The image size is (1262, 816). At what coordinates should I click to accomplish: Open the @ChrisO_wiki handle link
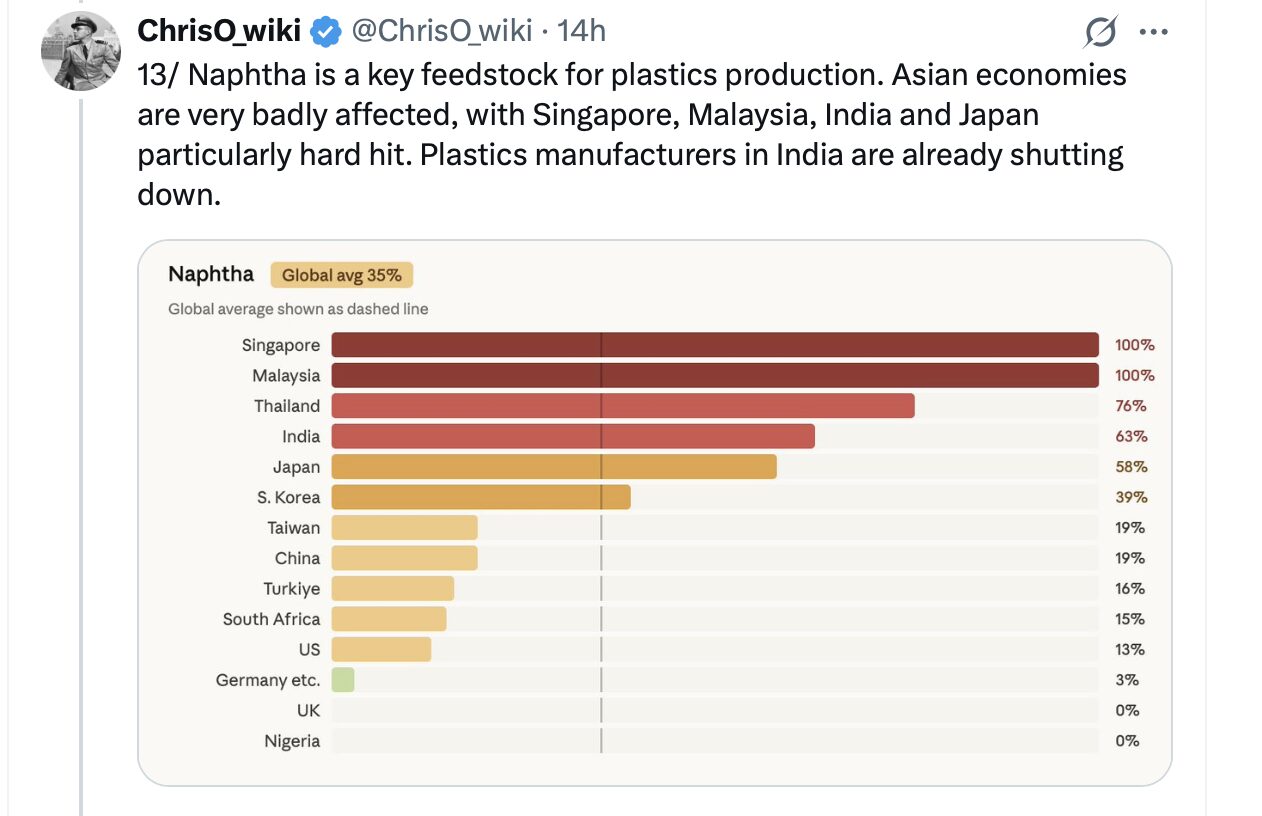pyautogui.click(x=441, y=31)
